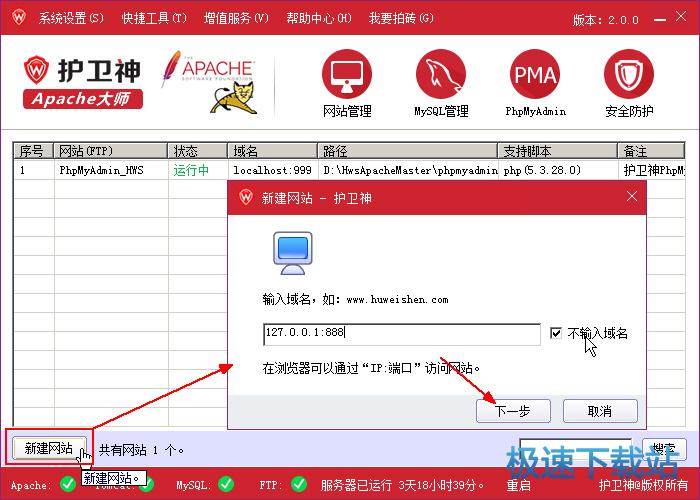Open the MySQL管理 dolphin icon
Image resolution: width=700 pixels, height=500 pixels.
(x=441, y=74)
